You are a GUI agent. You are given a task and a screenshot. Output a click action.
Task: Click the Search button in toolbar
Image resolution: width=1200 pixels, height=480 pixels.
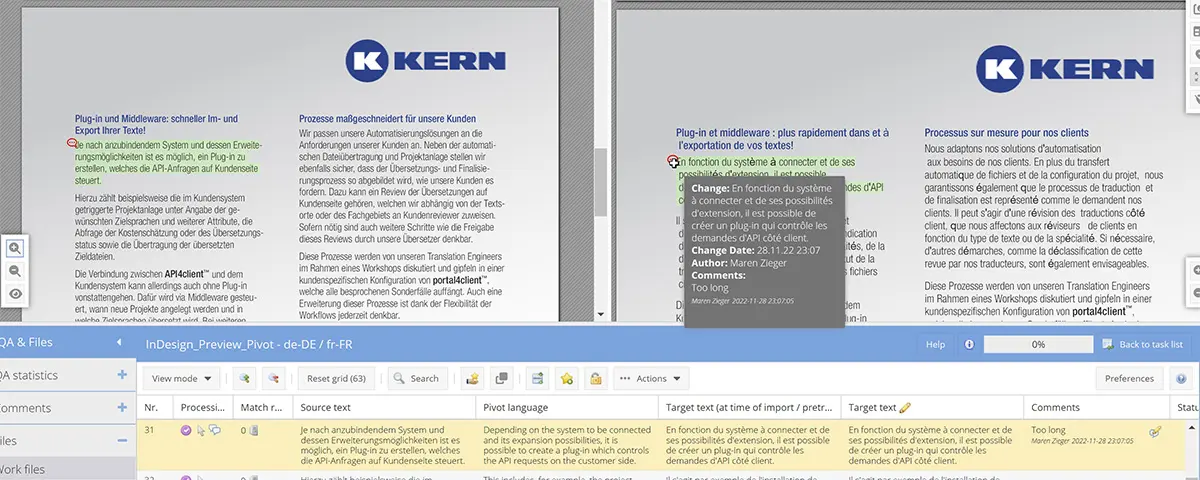[x=415, y=379]
